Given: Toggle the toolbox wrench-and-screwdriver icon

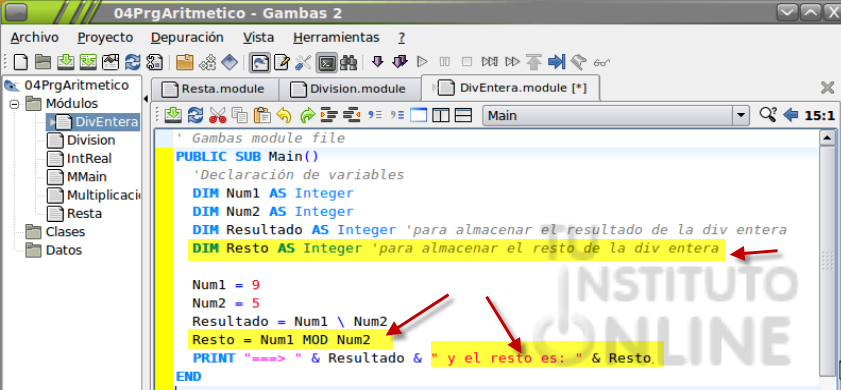Looking at the screenshot, I should [304, 62].
